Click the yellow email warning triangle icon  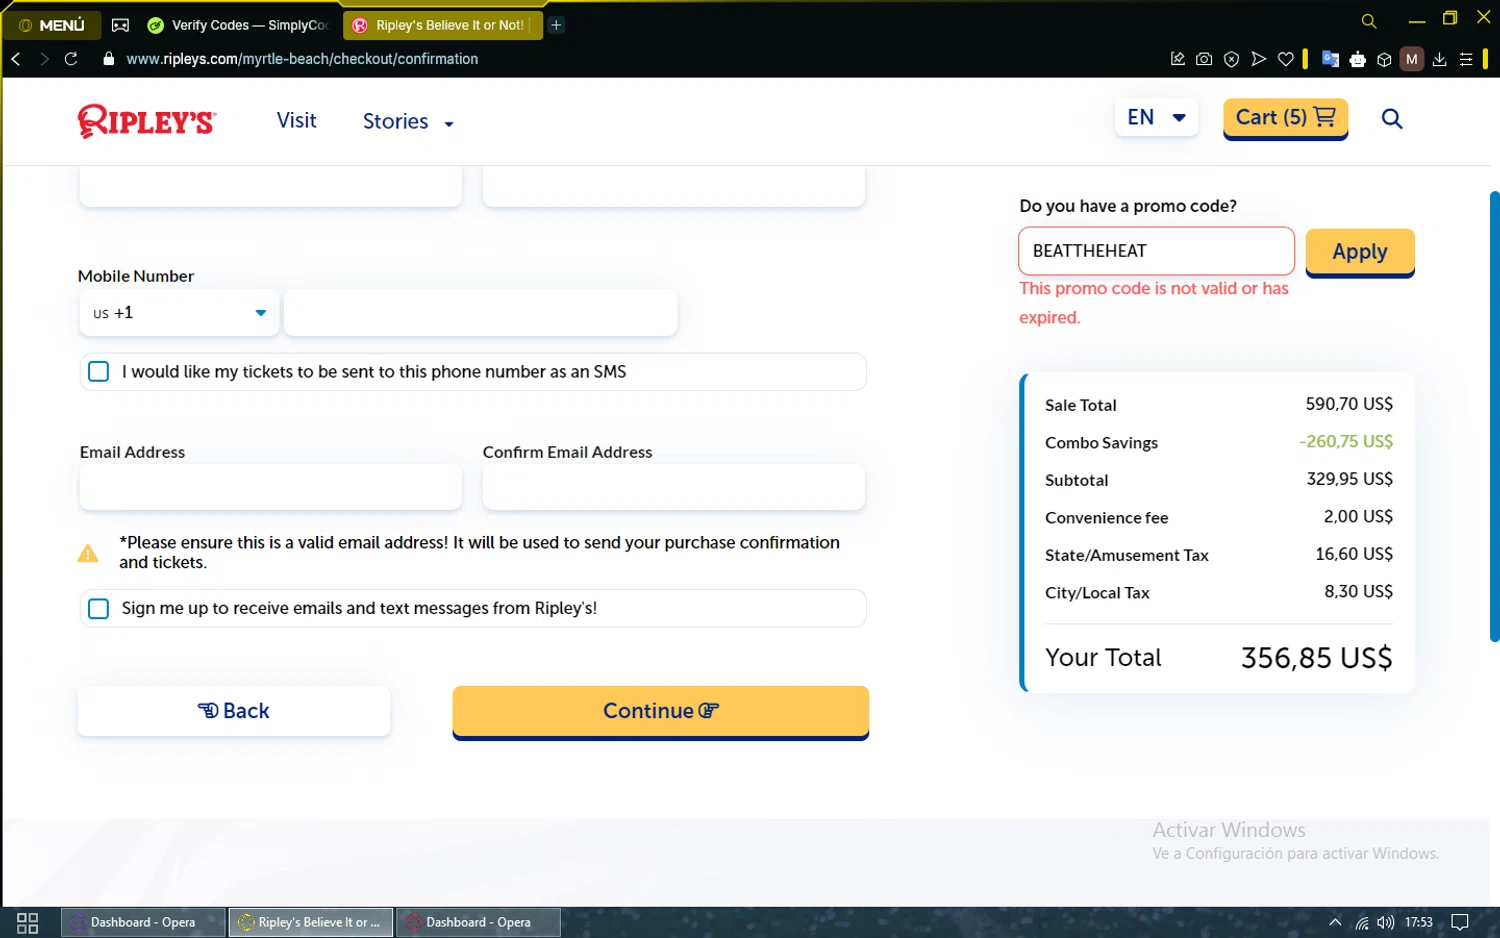pyautogui.click(x=88, y=553)
